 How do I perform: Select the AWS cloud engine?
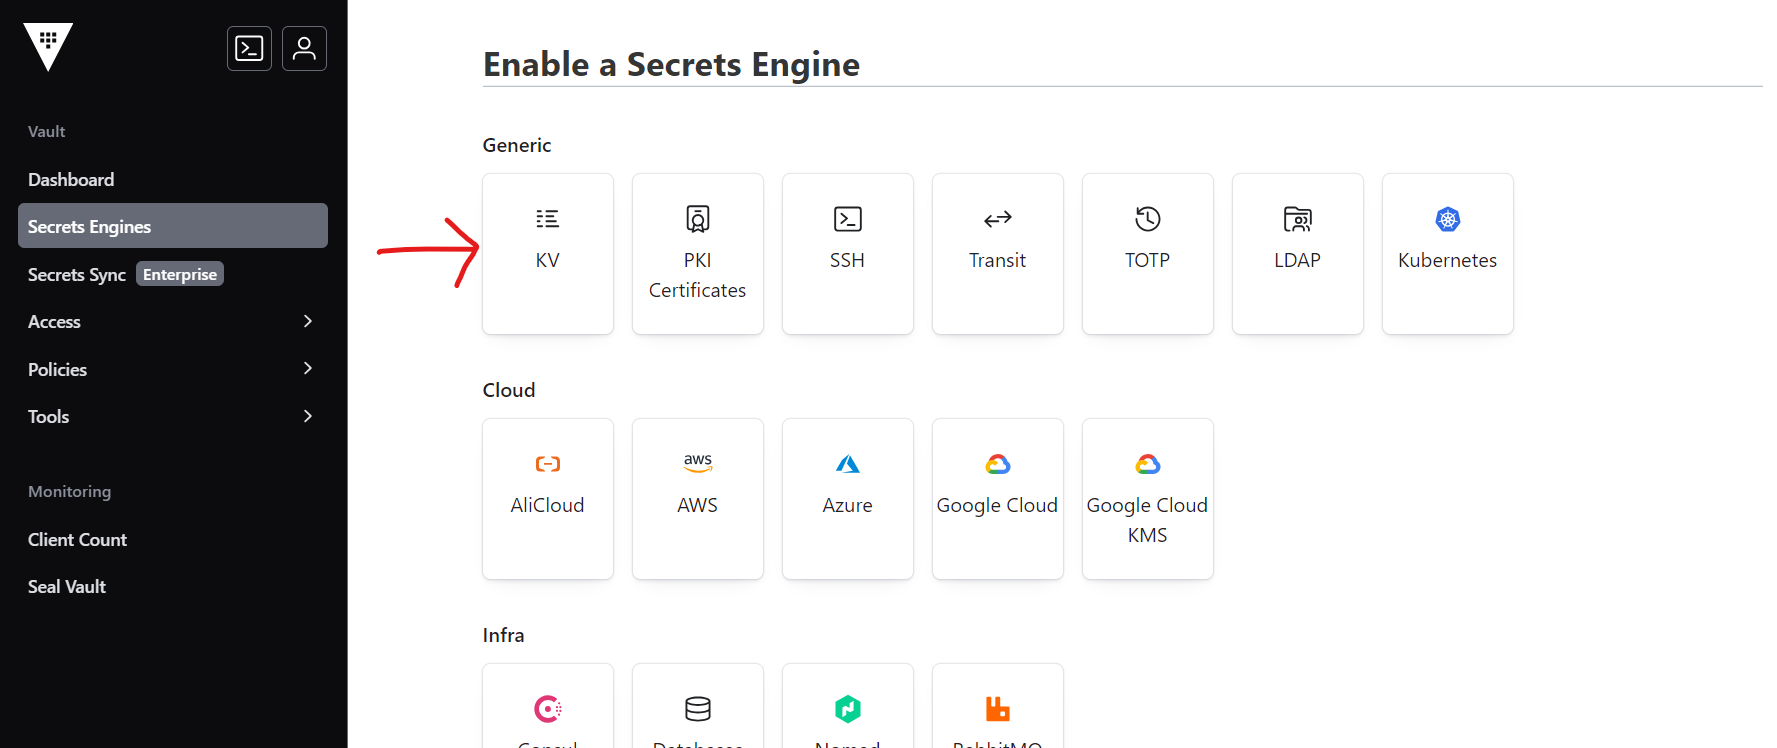[697, 498]
